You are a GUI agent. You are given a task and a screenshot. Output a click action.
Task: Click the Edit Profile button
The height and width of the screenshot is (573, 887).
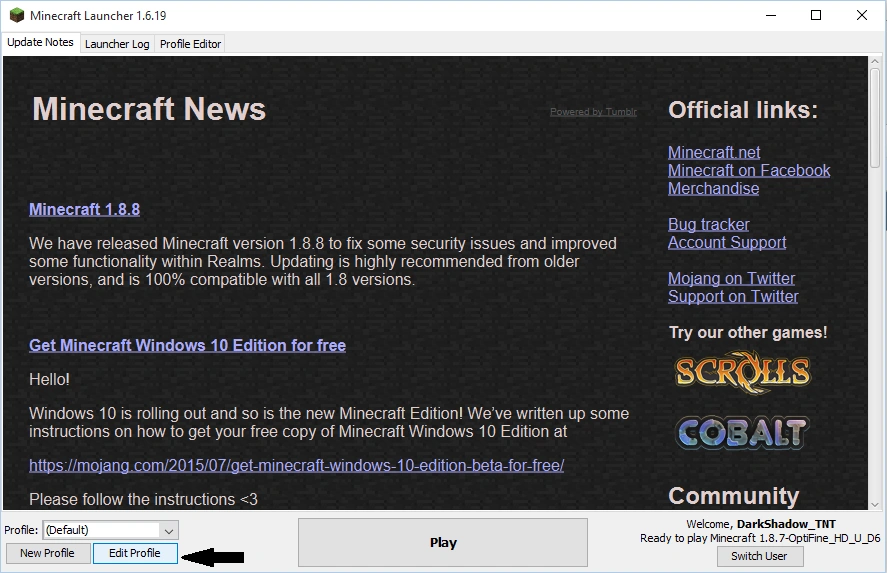click(135, 553)
